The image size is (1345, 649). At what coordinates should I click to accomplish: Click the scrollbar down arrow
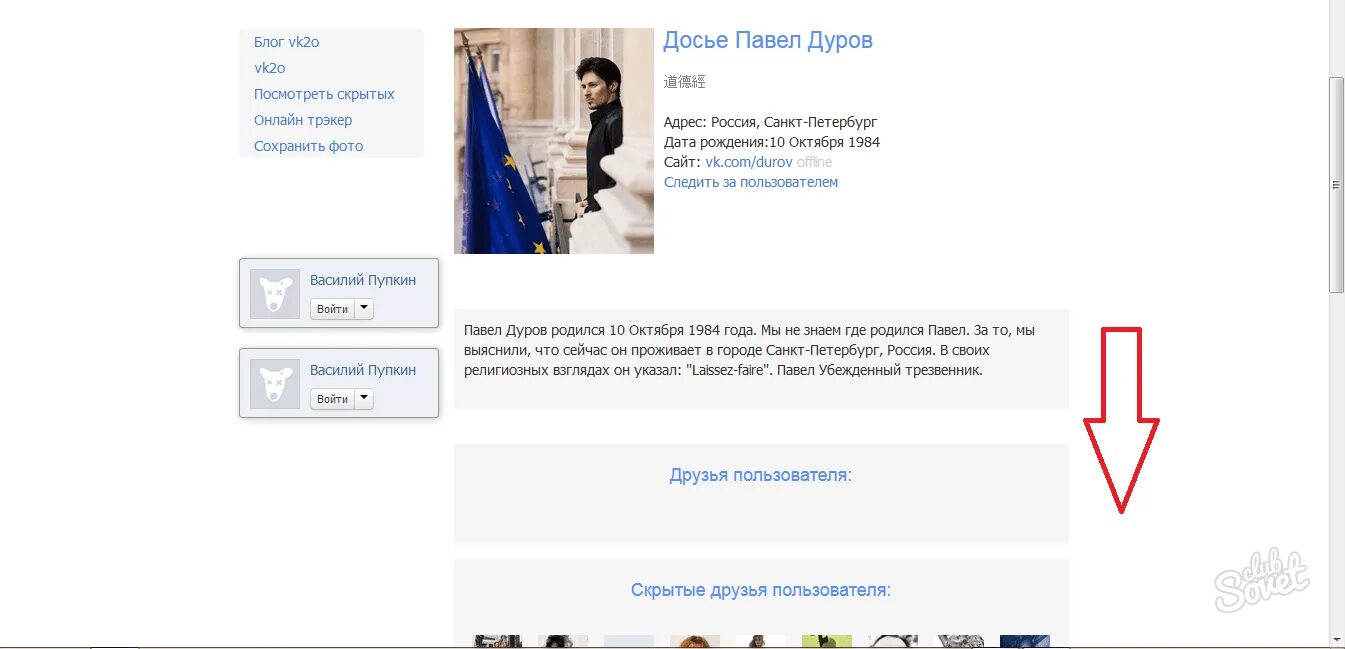pos(1336,639)
